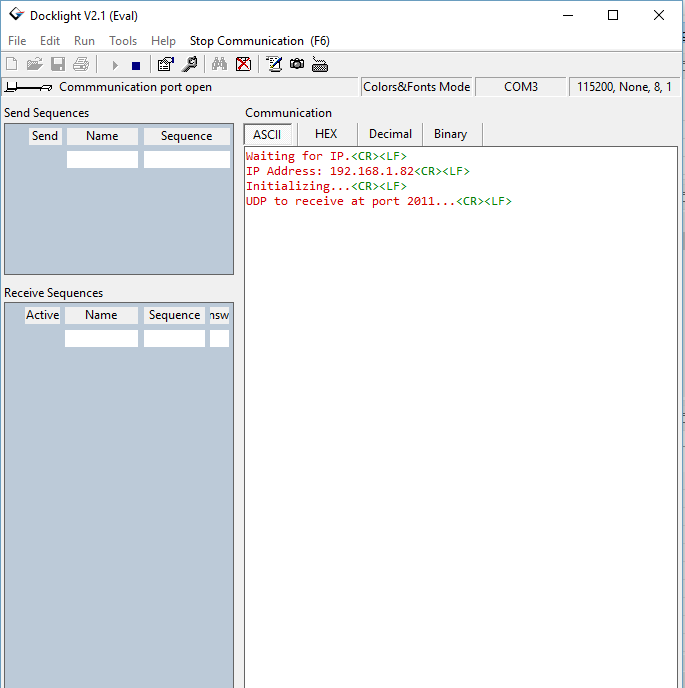Click the 115200, None, 8, 1 settings field
This screenshot has height=688, width=685.
click(x=624, y=87)
